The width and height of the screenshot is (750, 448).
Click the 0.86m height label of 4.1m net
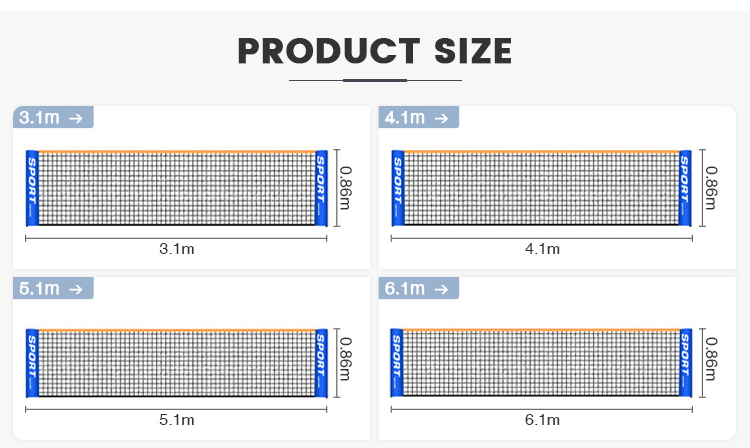(711, 188)
